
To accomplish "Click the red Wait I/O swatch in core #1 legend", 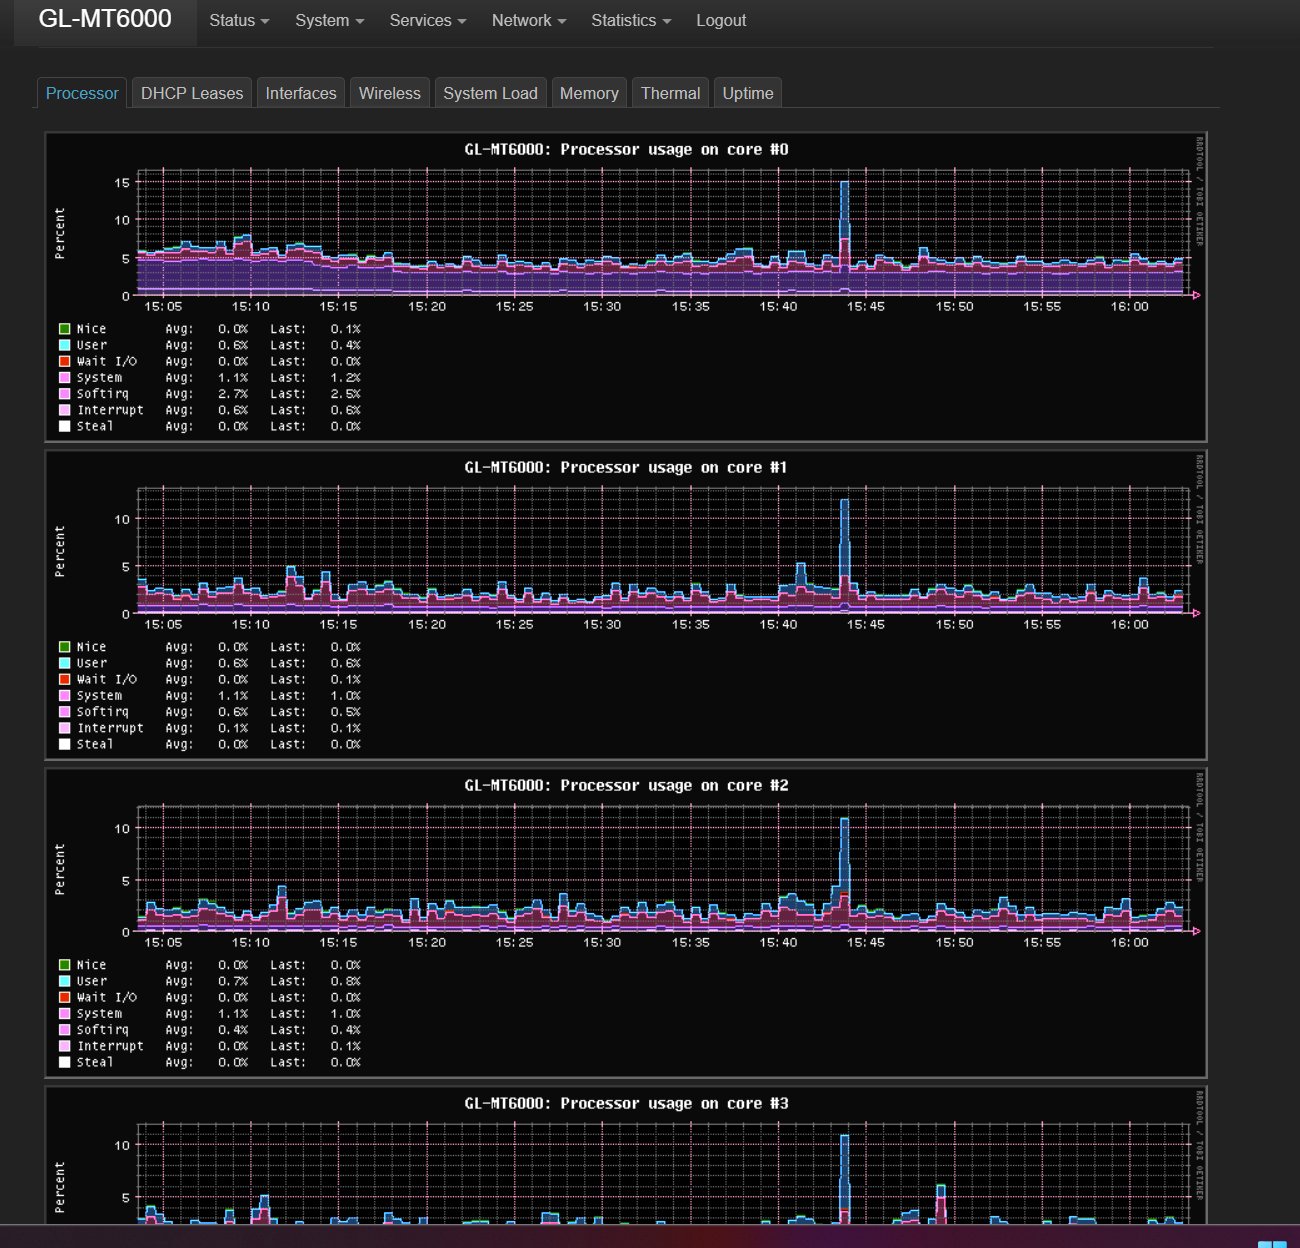I will click(64, 679).
